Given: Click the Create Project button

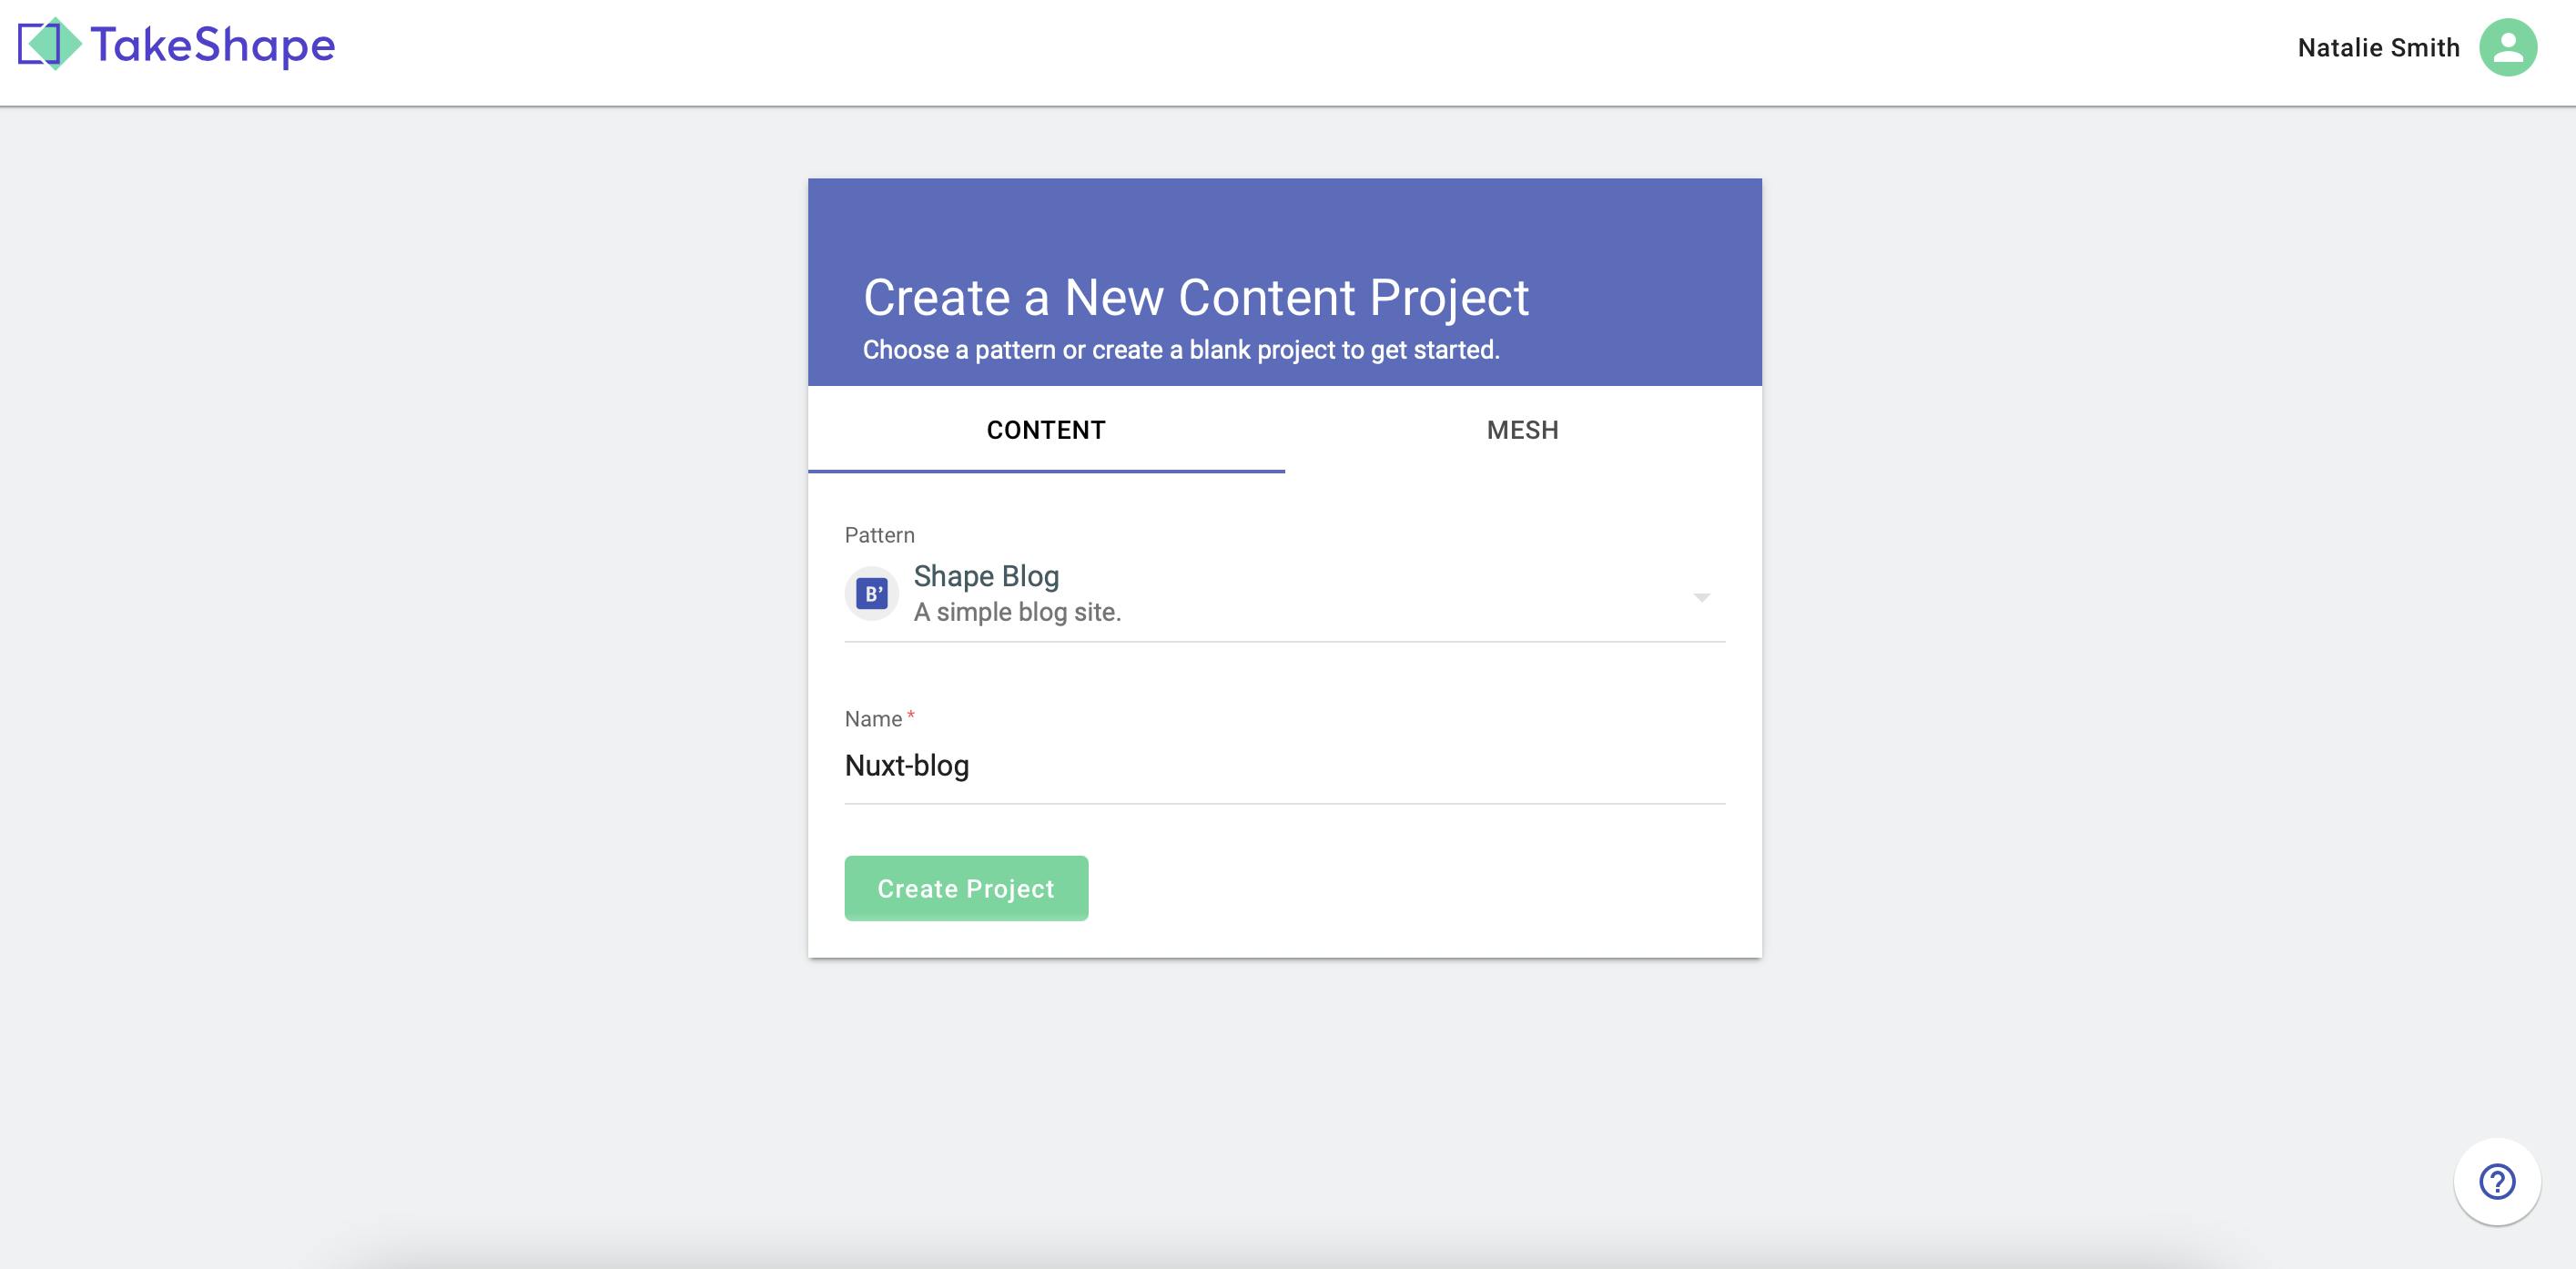Looking at the screenshot, I should [x=966, y=888].
